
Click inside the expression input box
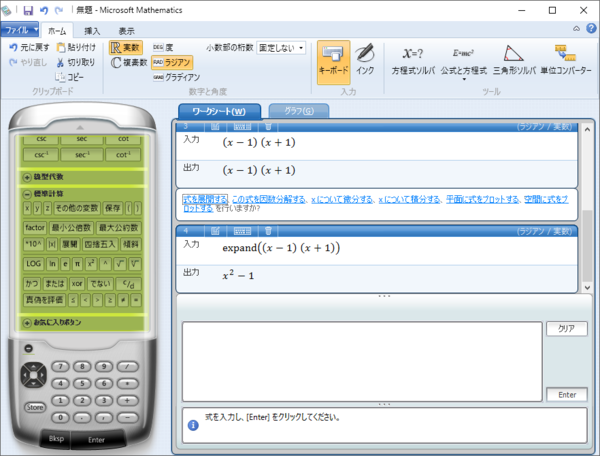[362, 362]
